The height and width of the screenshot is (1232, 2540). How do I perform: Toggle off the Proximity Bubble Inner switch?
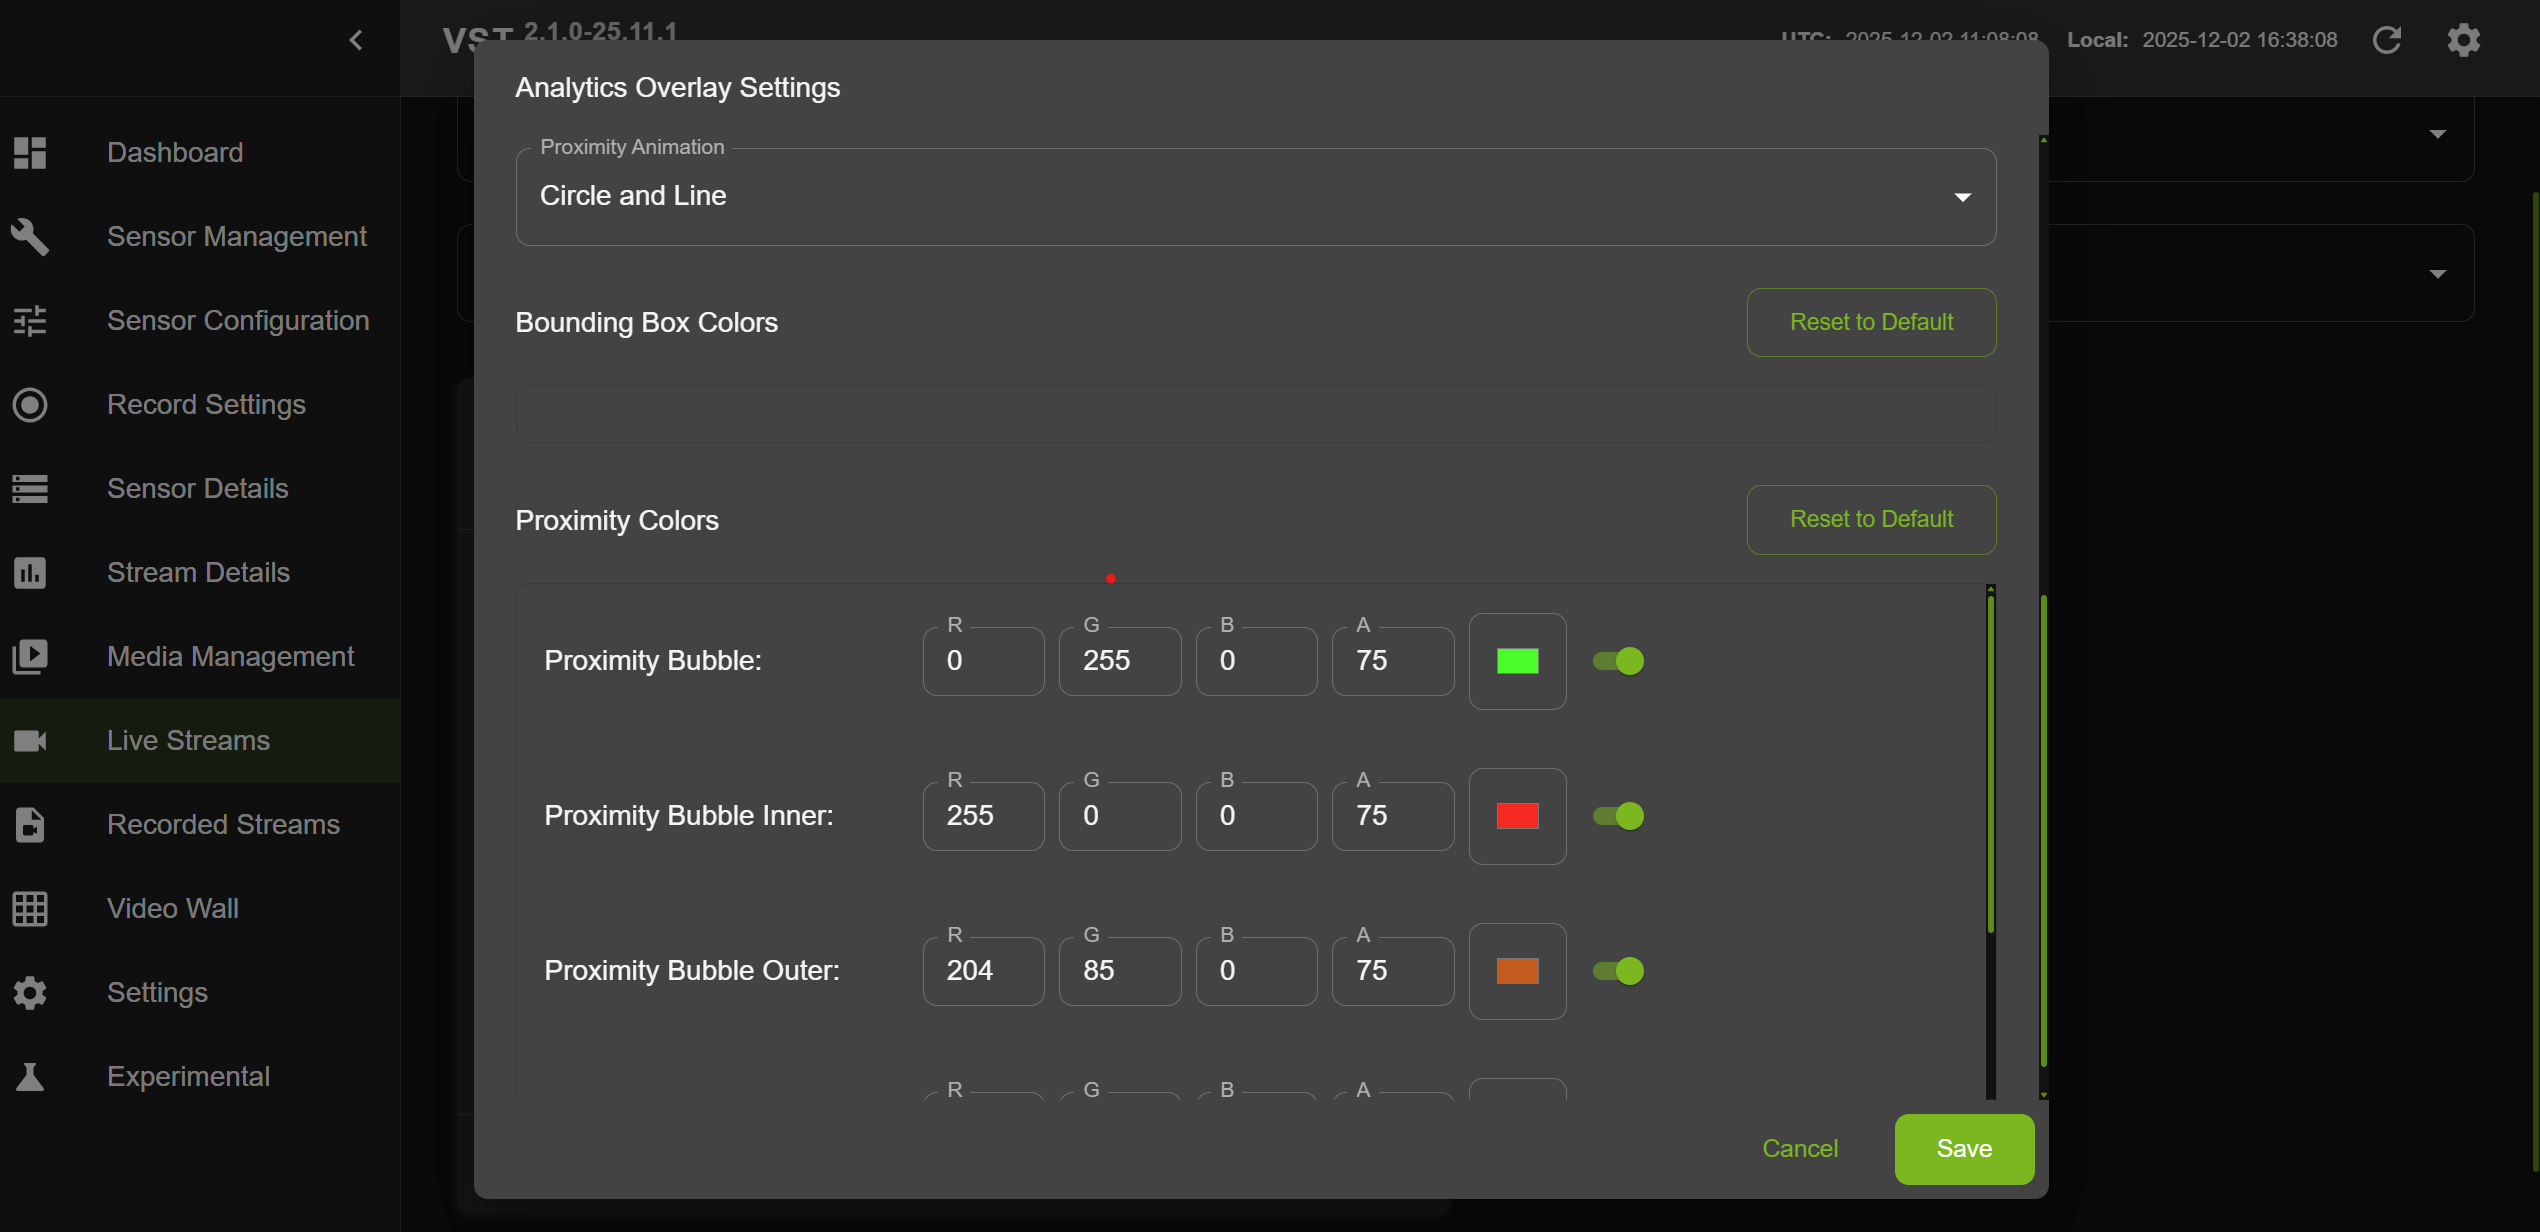click(x=1617, y=815)
